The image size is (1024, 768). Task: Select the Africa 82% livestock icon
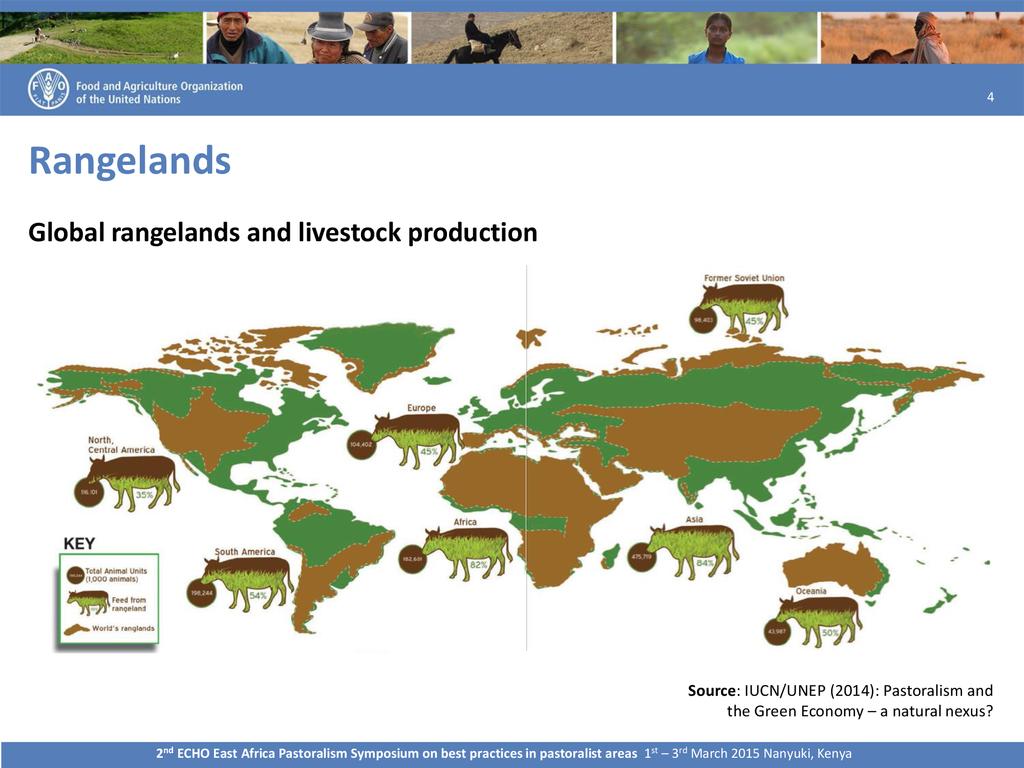point(466,552)
